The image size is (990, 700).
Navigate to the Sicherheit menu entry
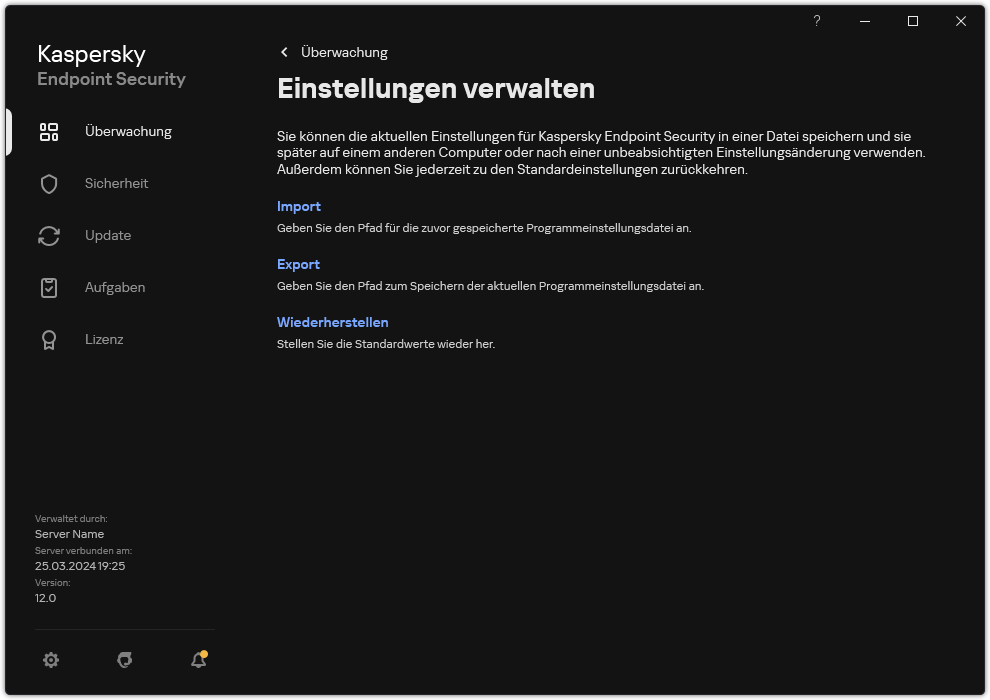tap(117, 183)
